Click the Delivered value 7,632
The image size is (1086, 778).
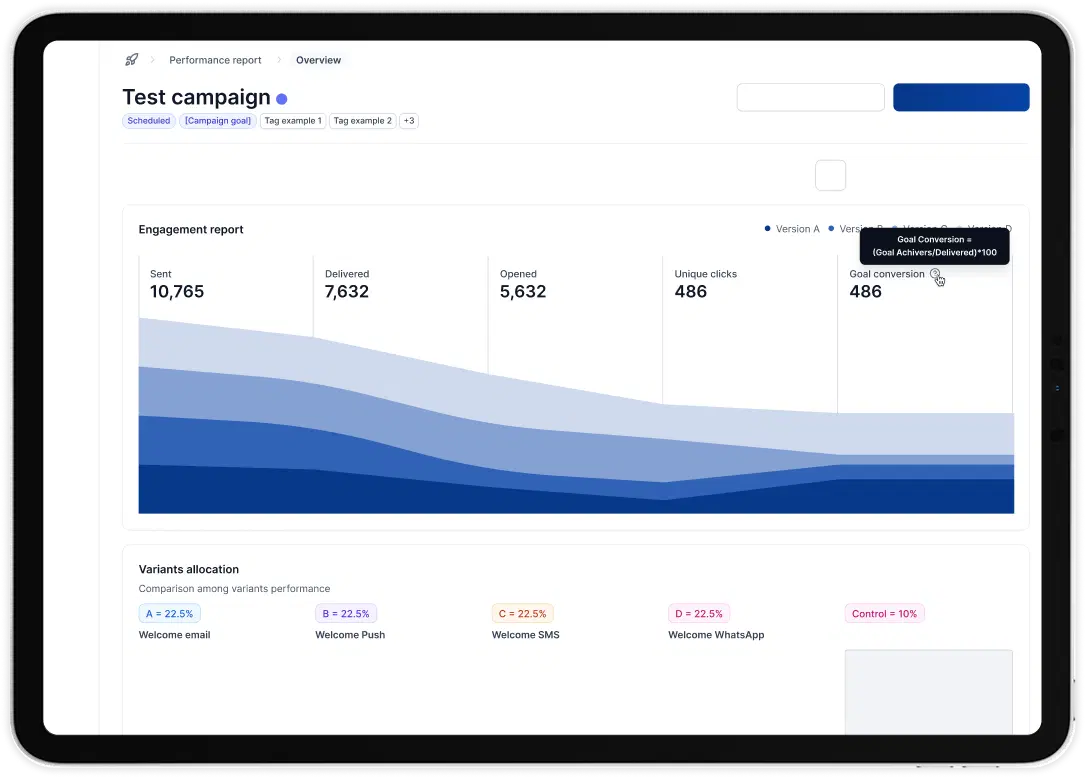(347, 292)
